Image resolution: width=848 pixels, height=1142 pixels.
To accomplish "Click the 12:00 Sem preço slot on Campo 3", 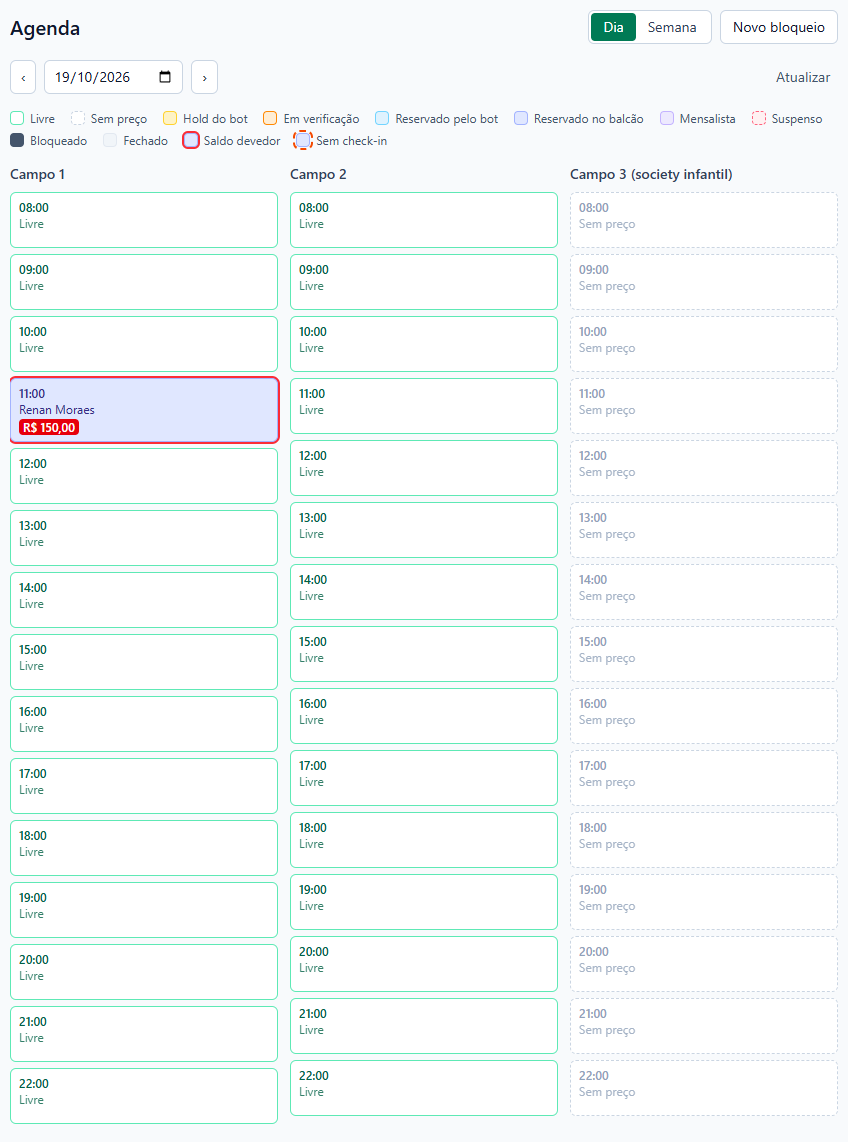I will 704,468.
